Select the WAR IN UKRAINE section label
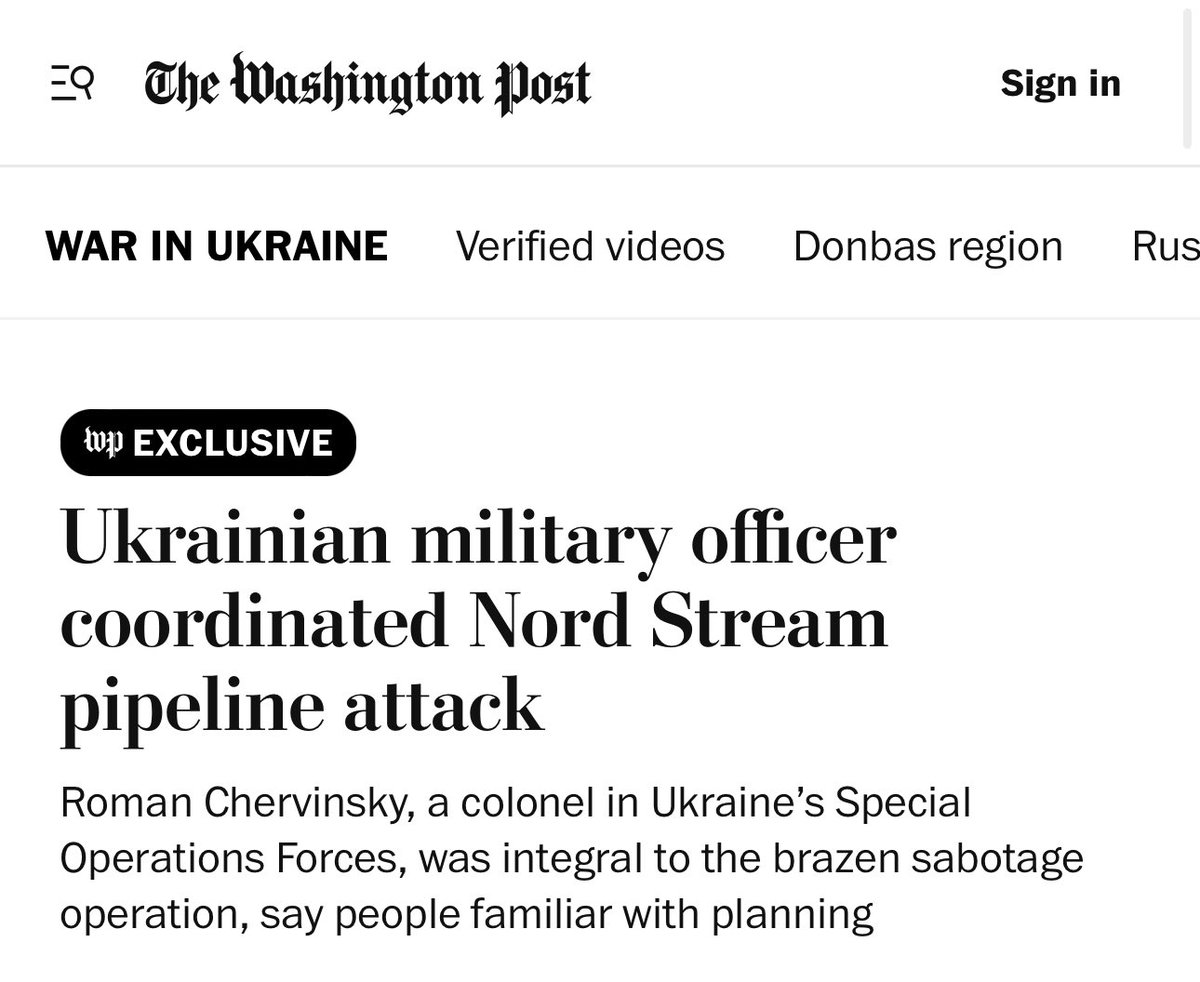 tap(216, 246)
